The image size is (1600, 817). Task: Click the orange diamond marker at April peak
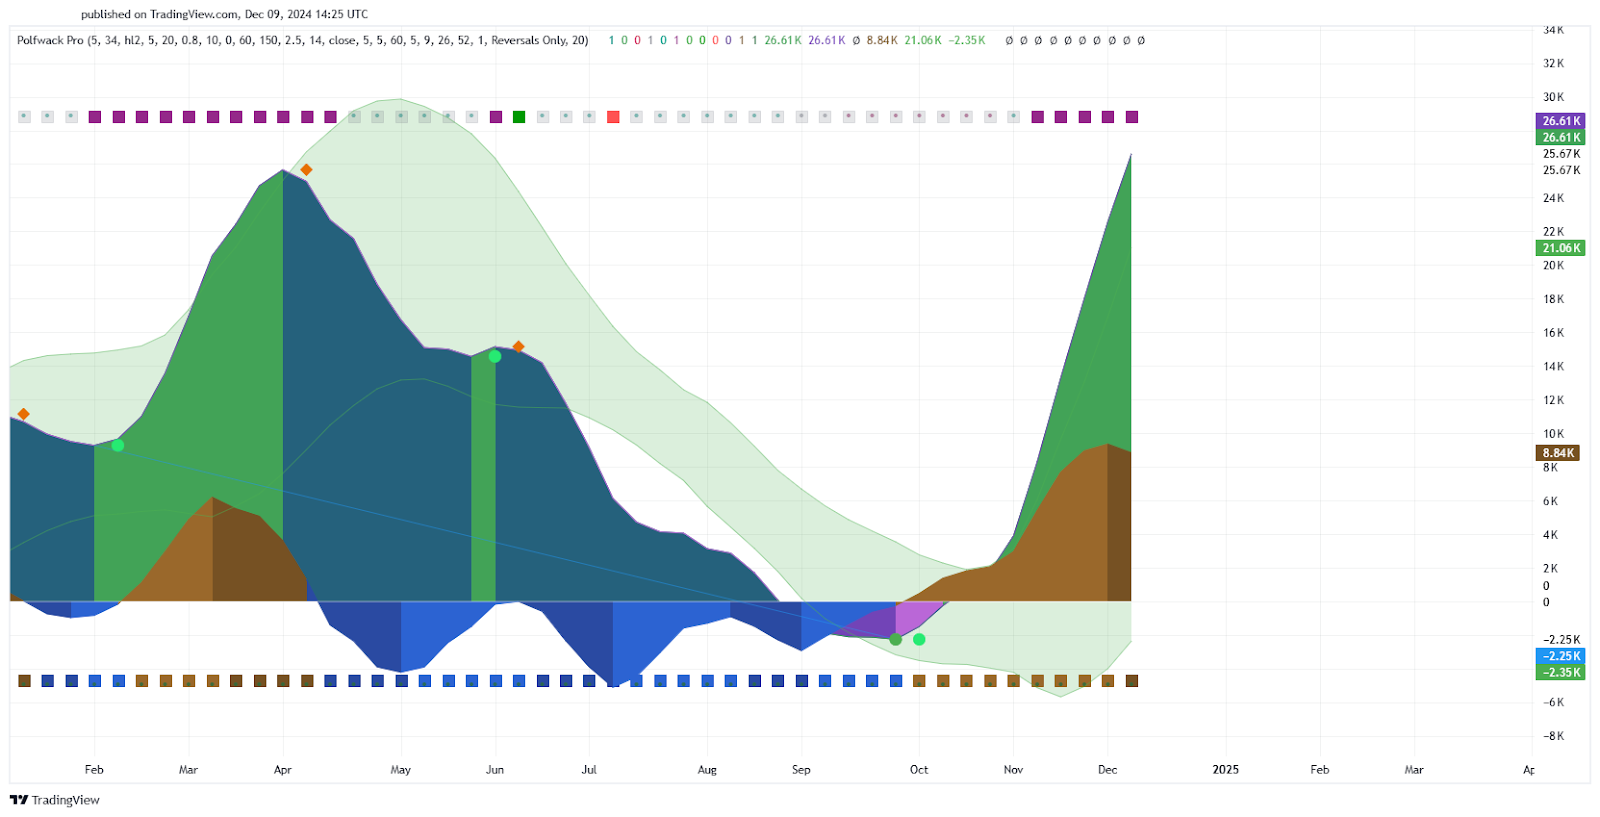click(x=307, y=170)
